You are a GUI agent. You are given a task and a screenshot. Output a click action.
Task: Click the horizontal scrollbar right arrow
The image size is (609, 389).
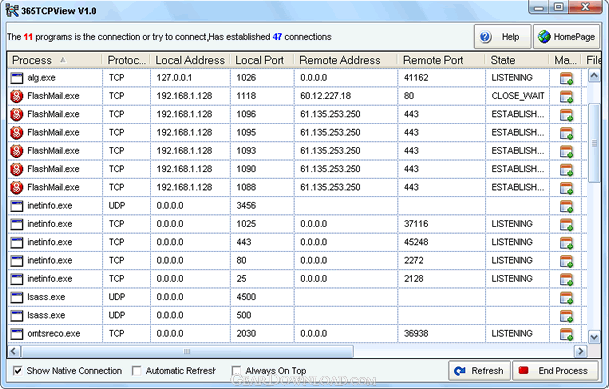580,351
